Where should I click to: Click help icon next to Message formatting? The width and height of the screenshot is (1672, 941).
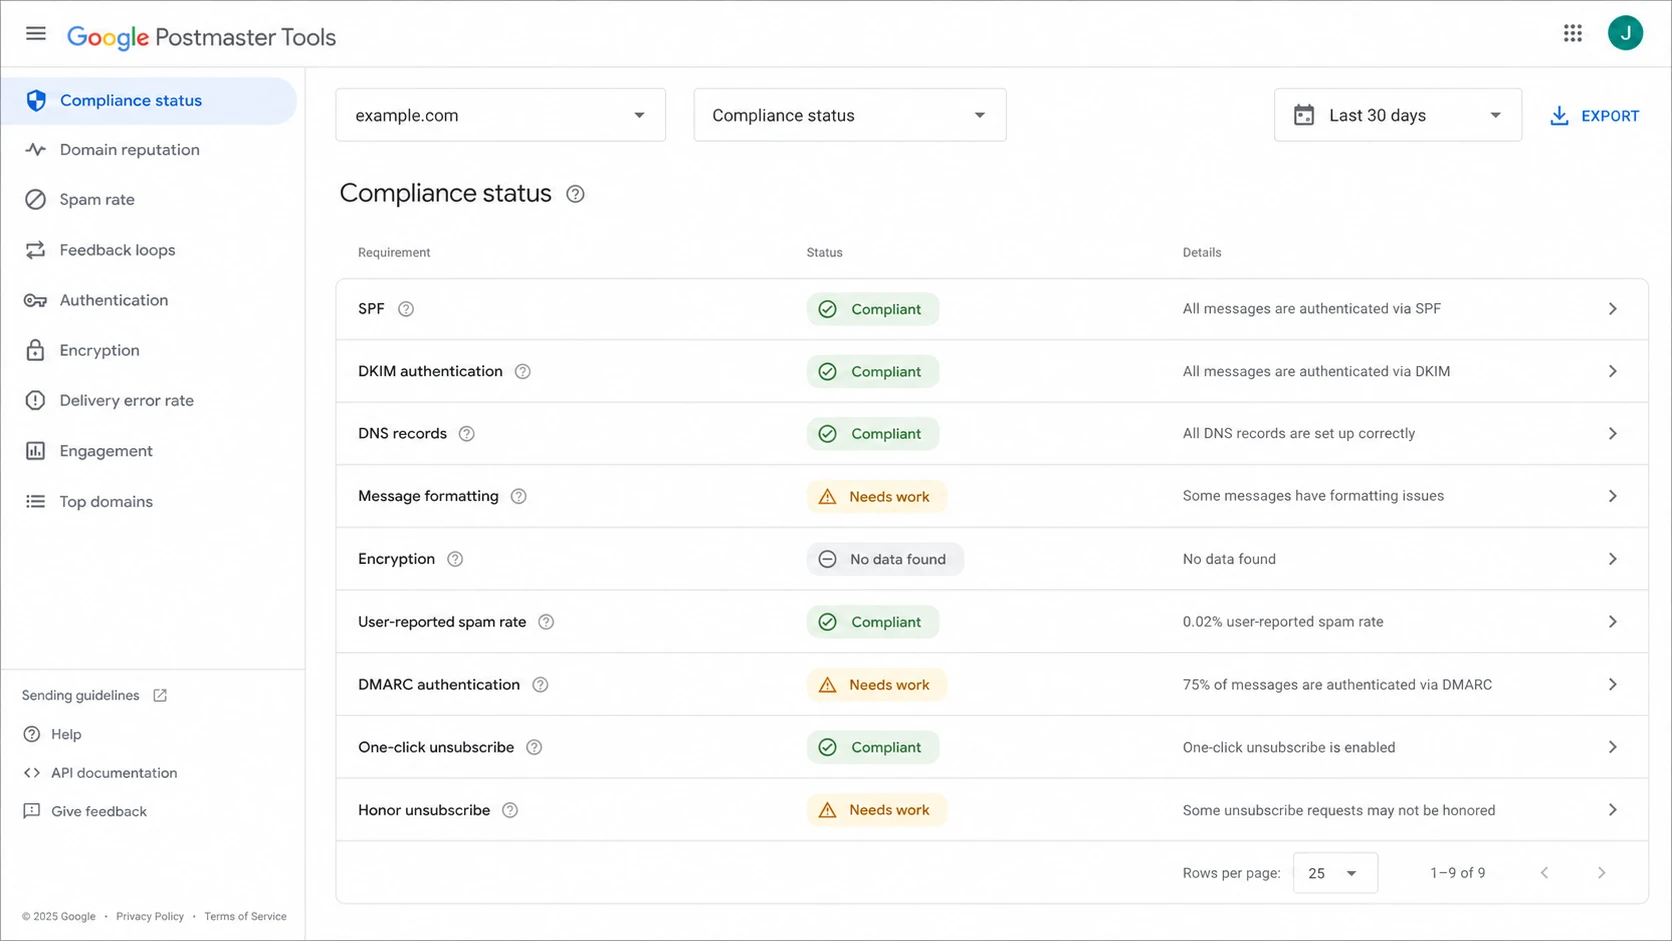(x=519, y=497)
